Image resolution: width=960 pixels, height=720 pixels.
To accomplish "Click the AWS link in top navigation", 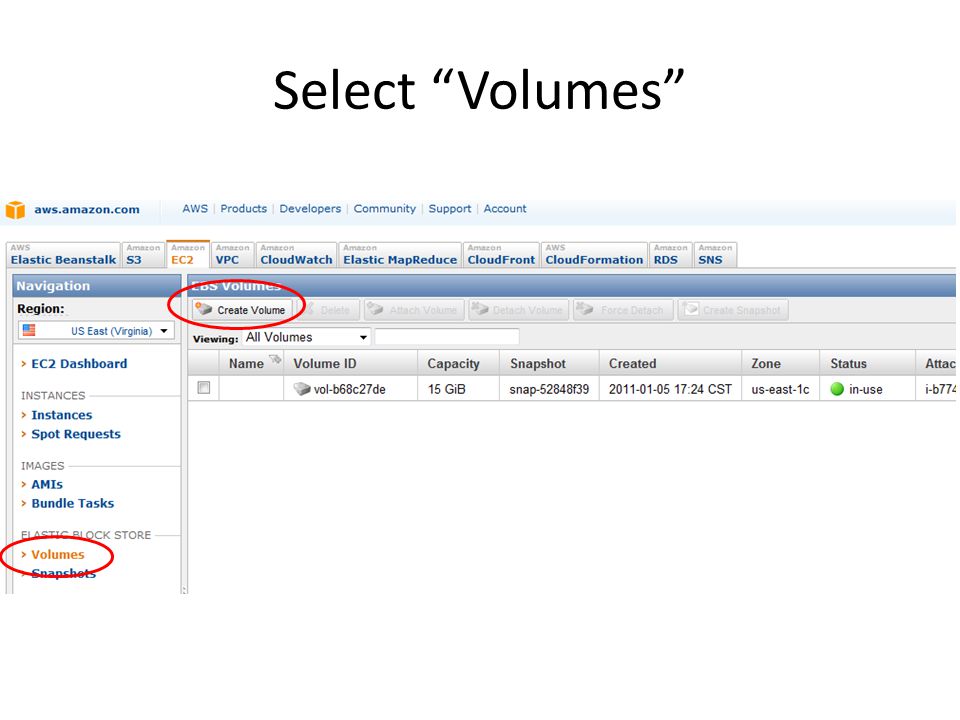I will tap(195, 209).
